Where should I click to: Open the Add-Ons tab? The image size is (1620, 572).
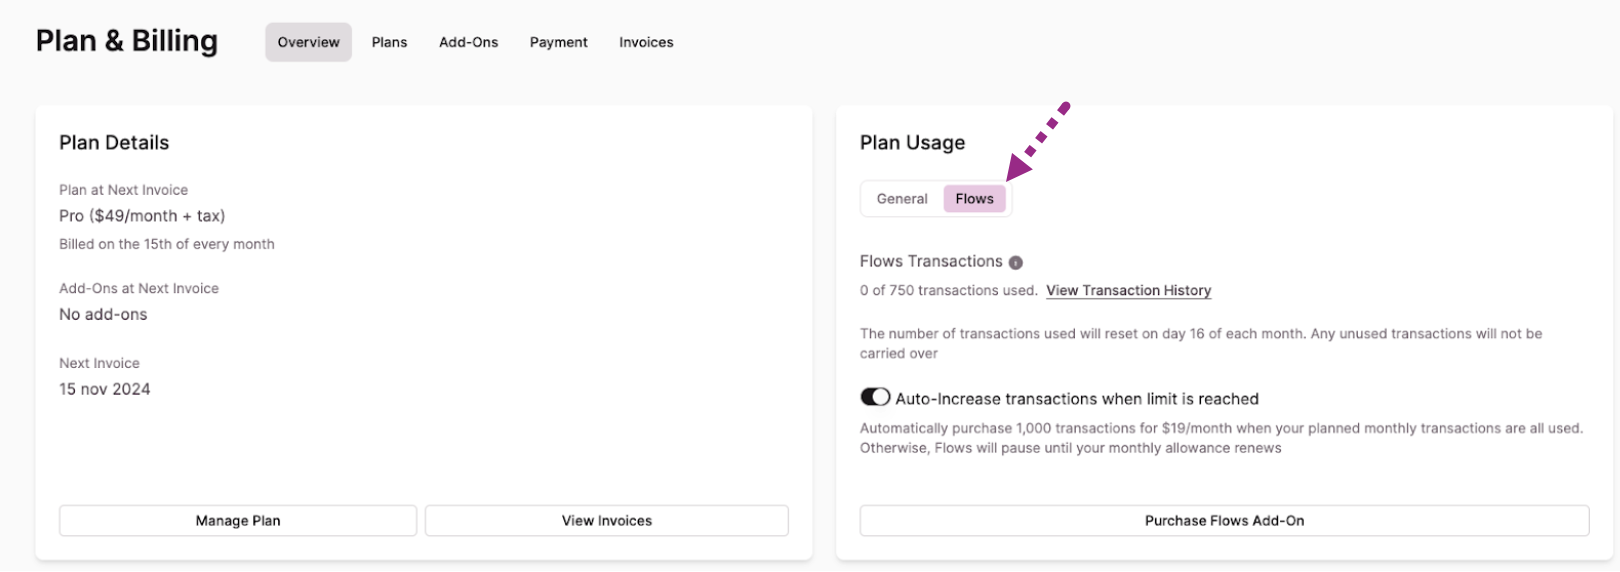tap(468, 42)
